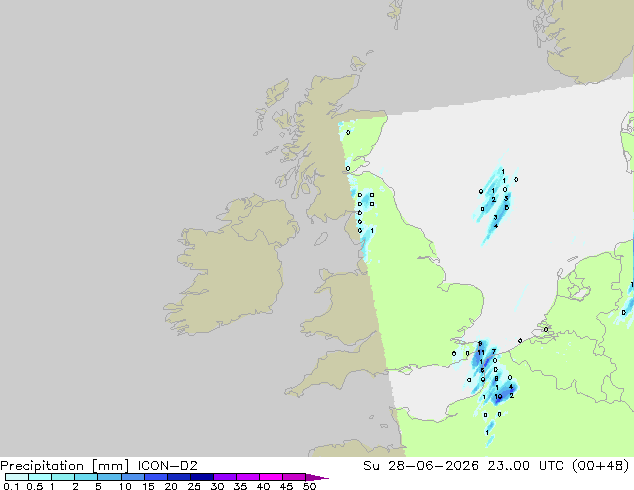Click the '(00+48)' forecast offset text

tap(600, 466)
